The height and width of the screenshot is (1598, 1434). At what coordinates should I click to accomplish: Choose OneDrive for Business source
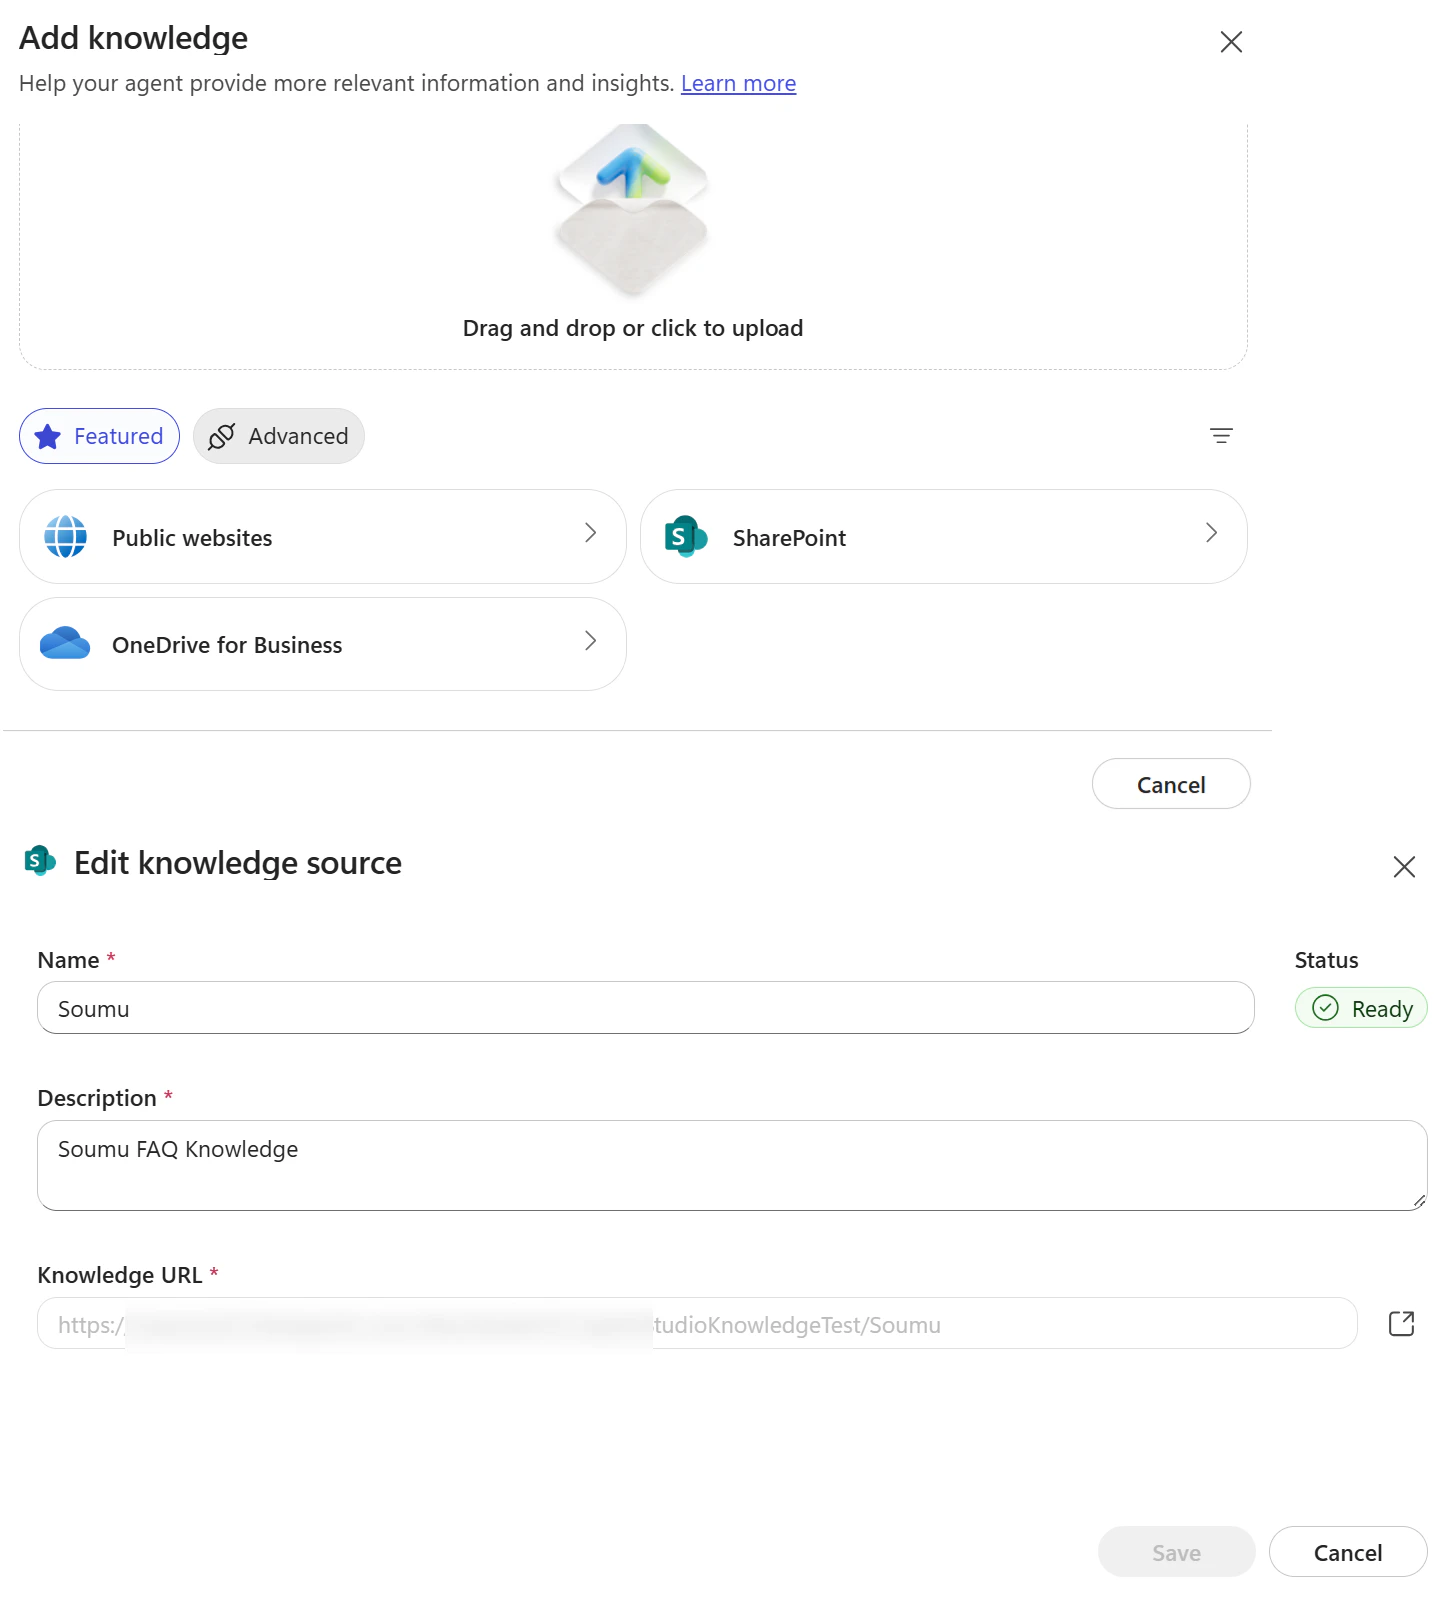pos(323,644)
